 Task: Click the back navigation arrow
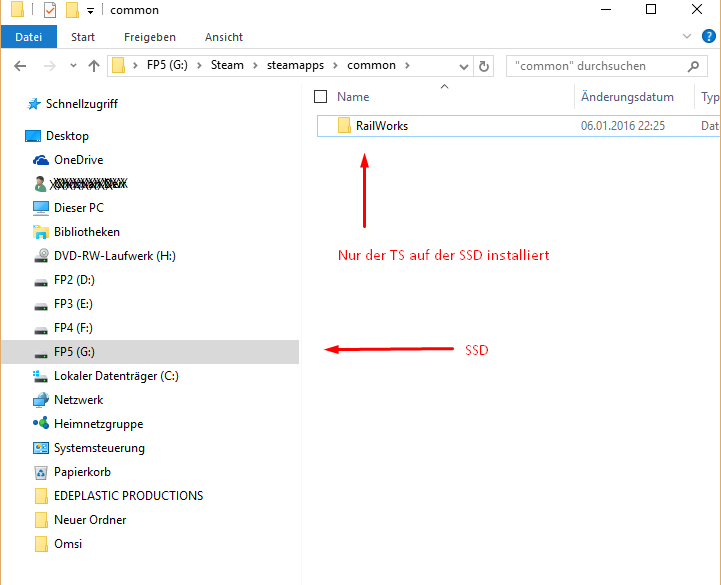[x=20, y=66]
